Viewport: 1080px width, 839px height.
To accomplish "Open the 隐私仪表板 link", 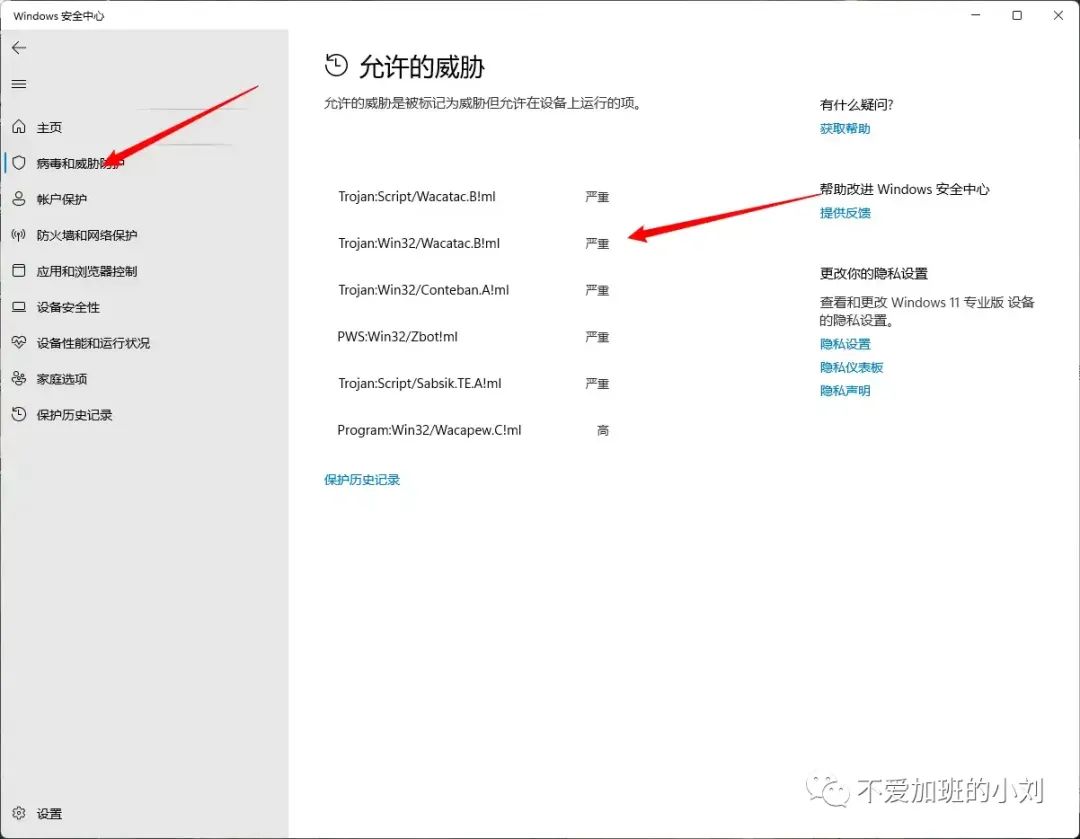I will coord(851,367).
